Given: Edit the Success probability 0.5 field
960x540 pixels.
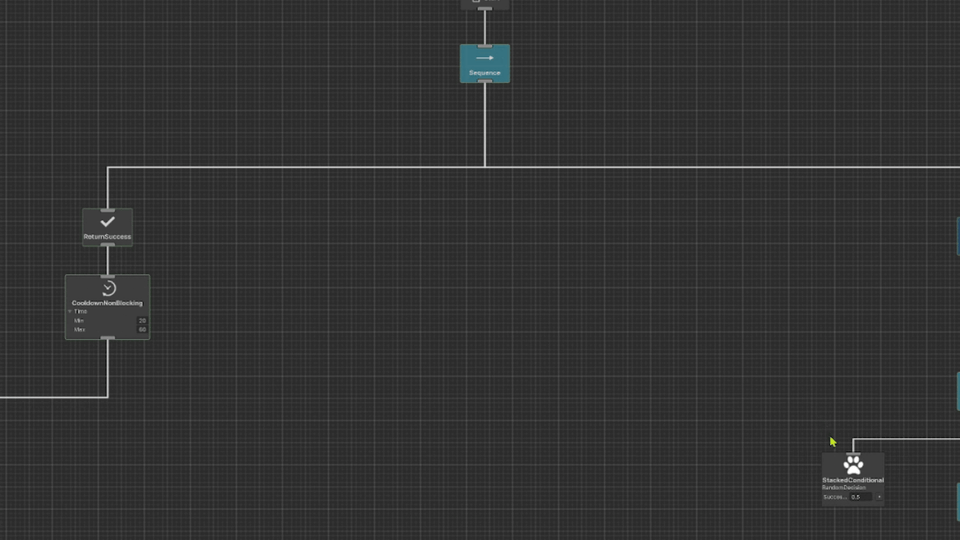Looking at the screenshot, I should pos(861,497).
